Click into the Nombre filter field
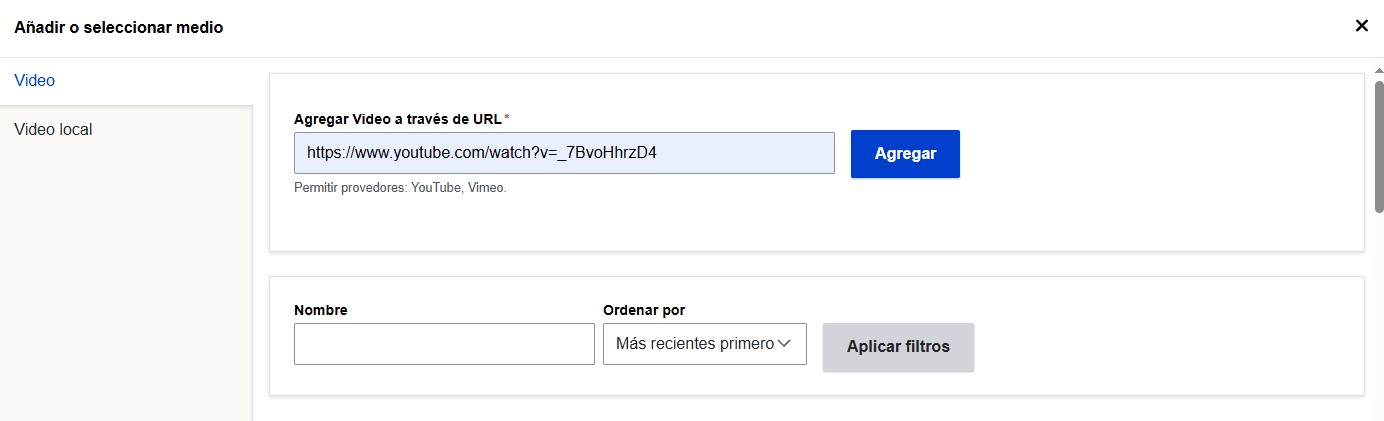 [444, 344]
